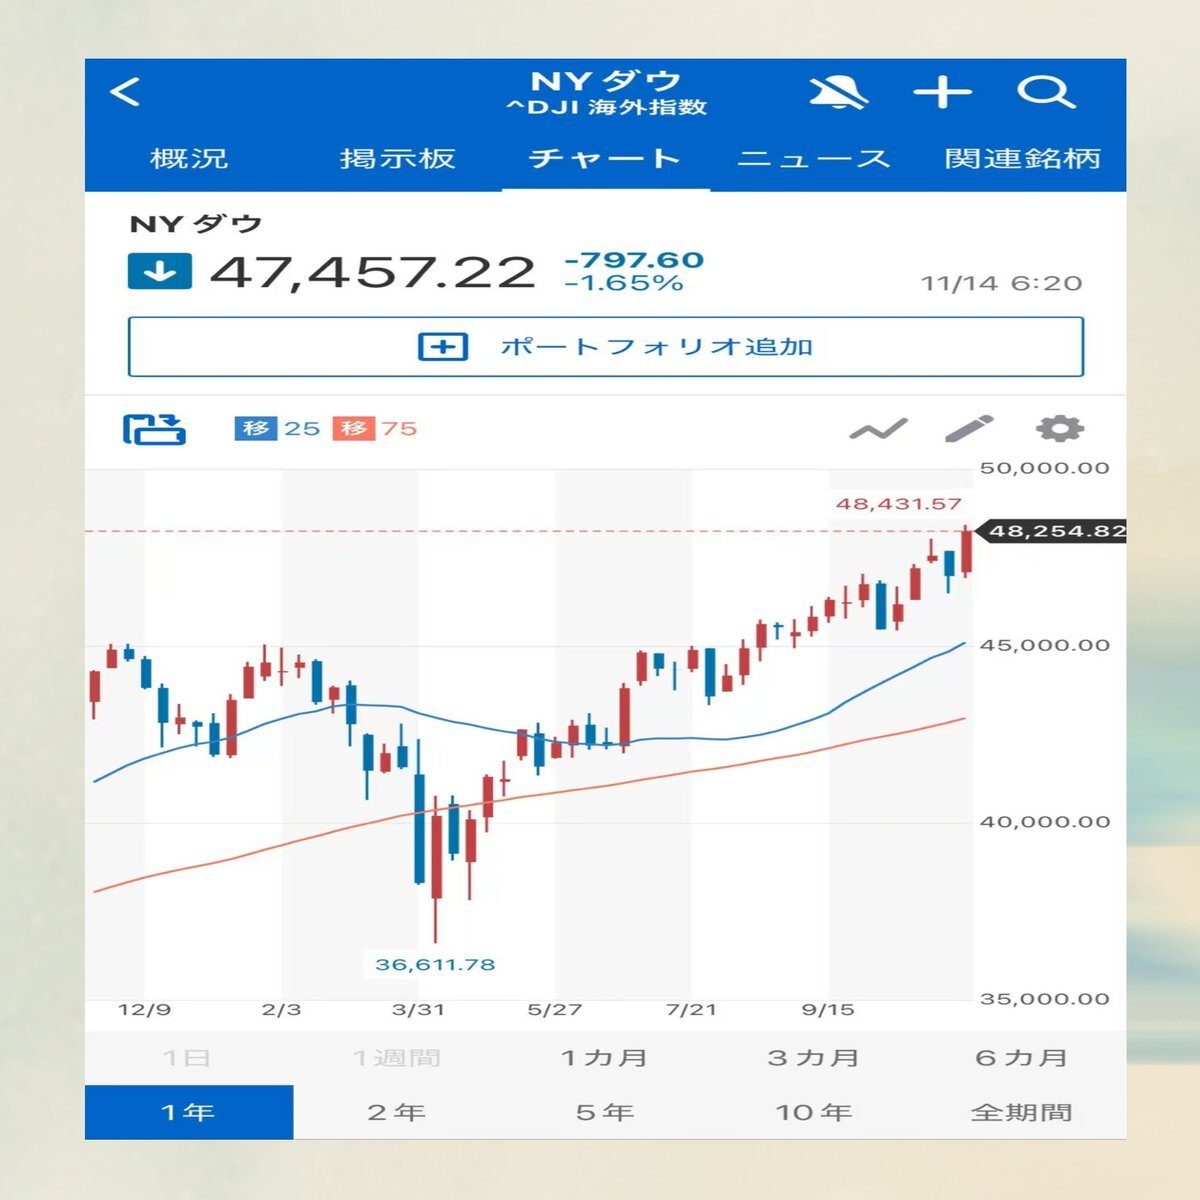Viewport: 1200px width, 1200px height.
Task: Choose the 5年 chart range
Action: [x=605, y=1112]
